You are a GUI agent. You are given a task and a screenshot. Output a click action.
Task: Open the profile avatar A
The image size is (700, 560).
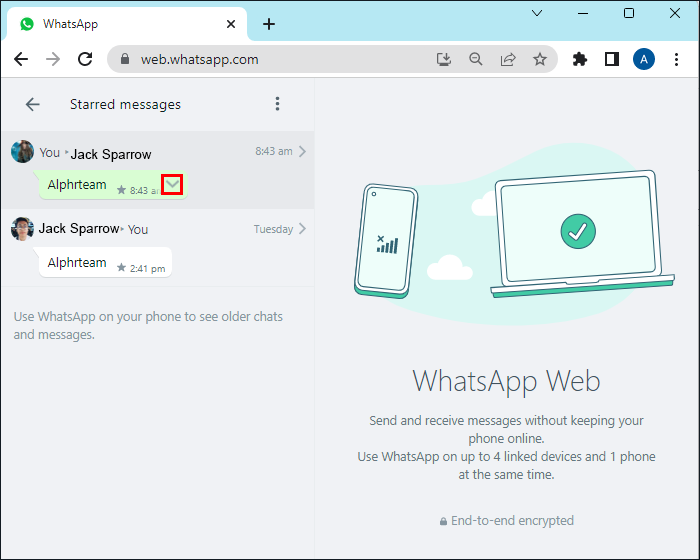click(644, 59)
